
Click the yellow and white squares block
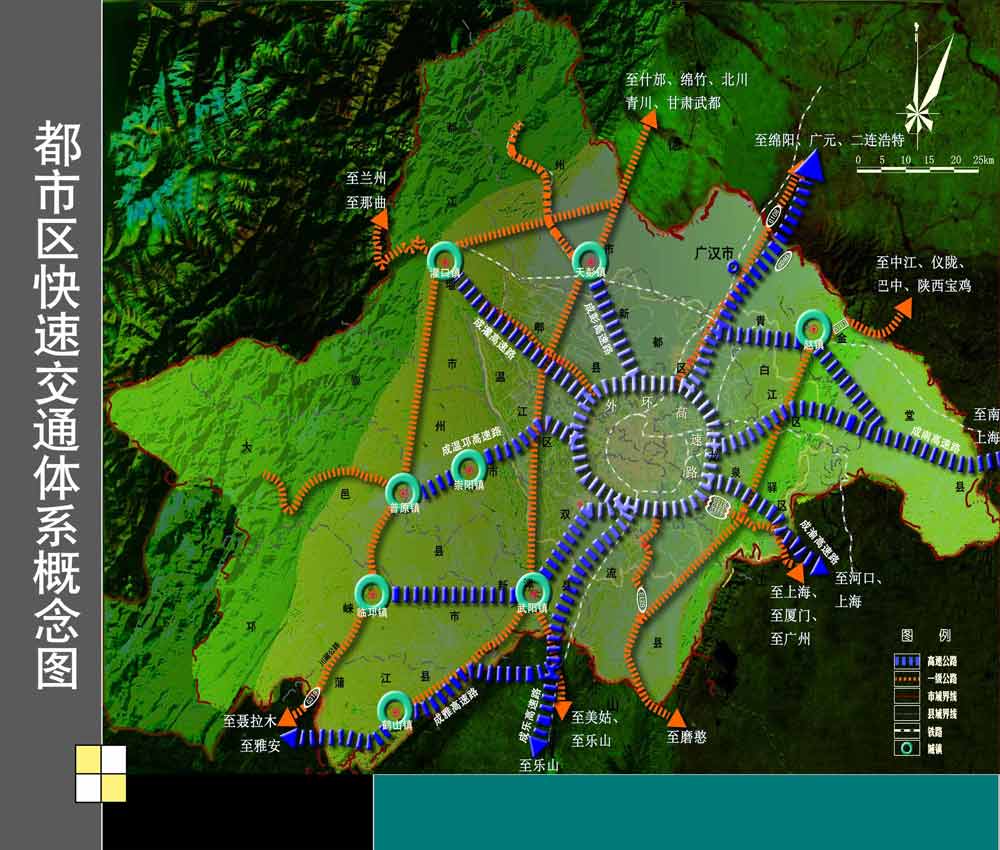click(x=101, y=774)
